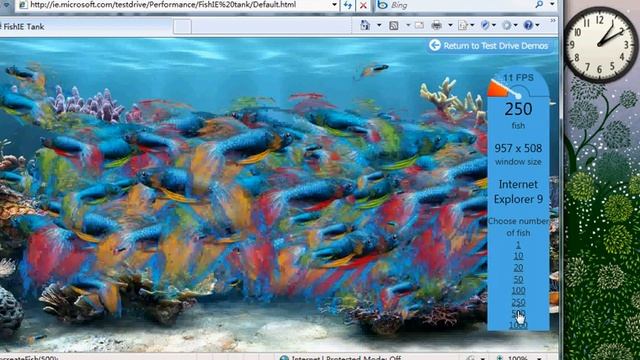Image resolution: width=640 pixels, height=360 pixels.
Task: Click the Help question mark icon
Action: [528, 25]
